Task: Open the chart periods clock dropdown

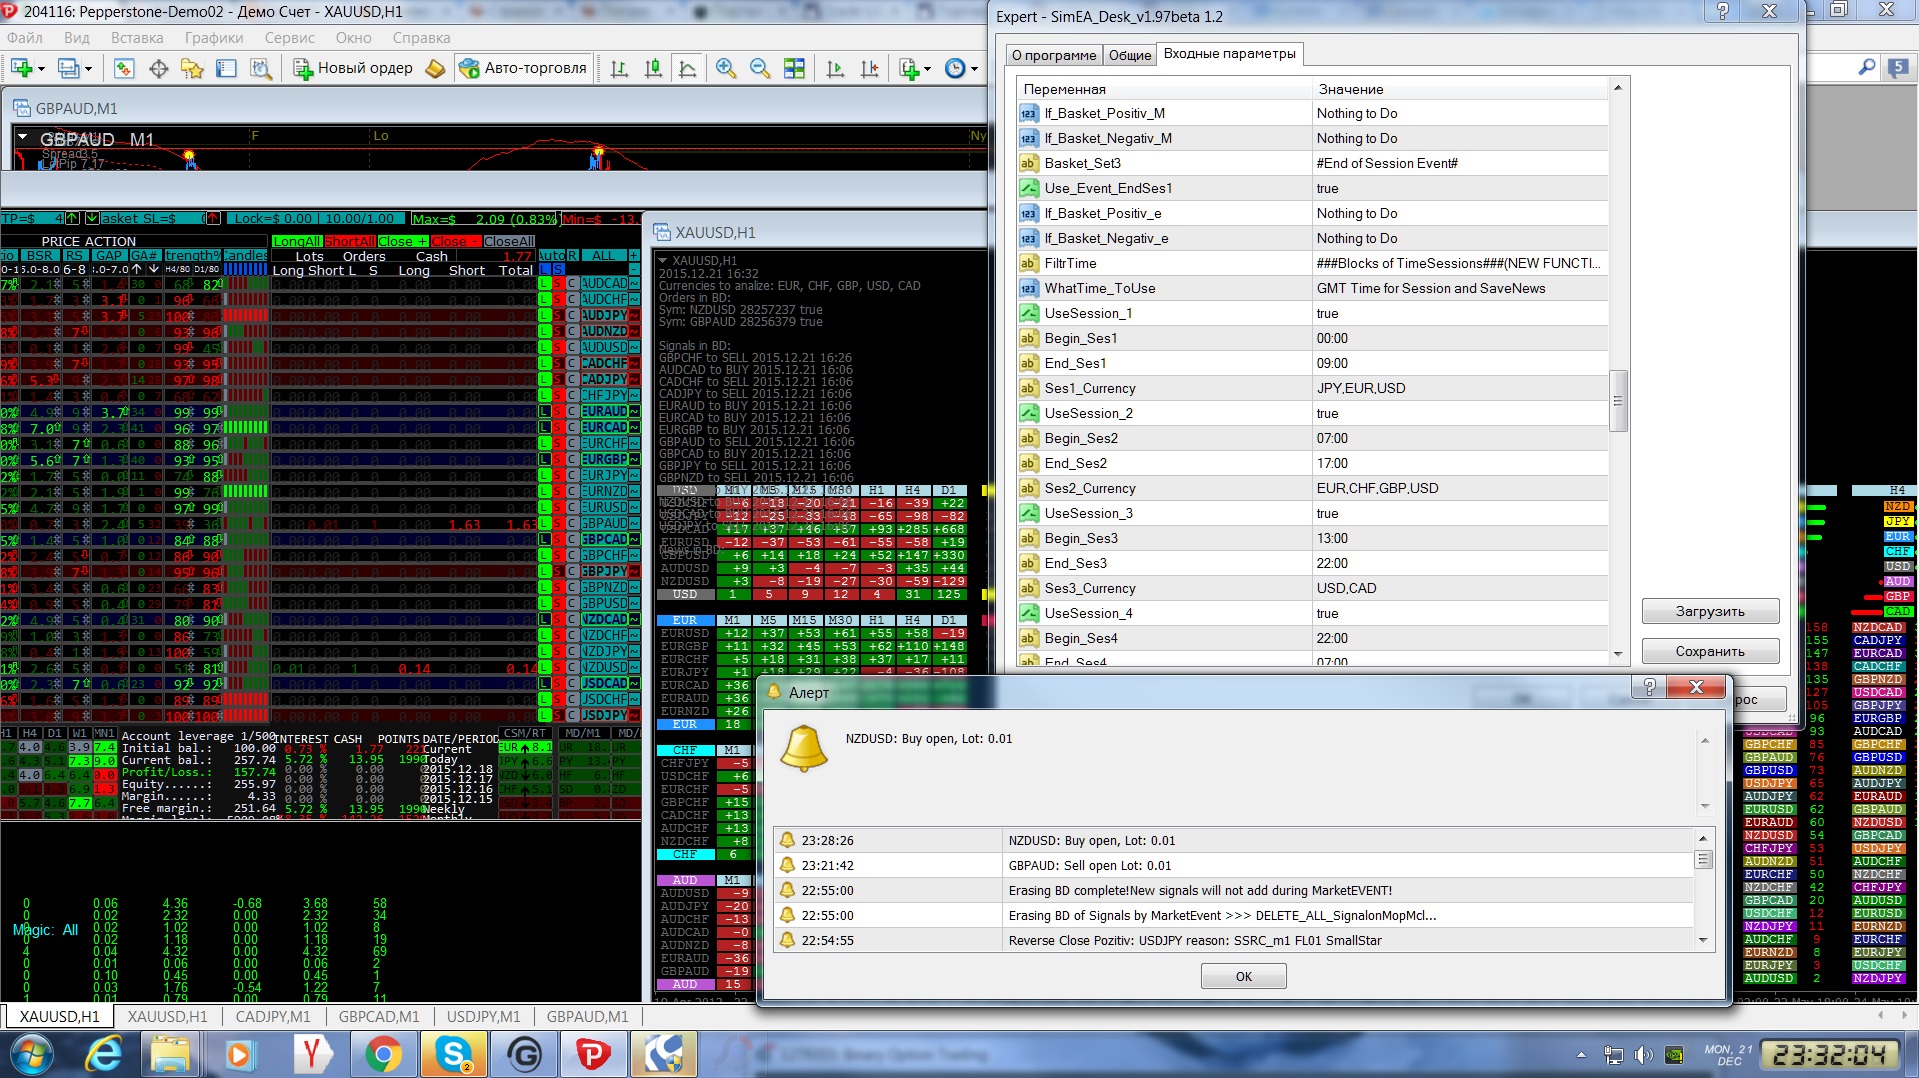Action: click(960, 68)
